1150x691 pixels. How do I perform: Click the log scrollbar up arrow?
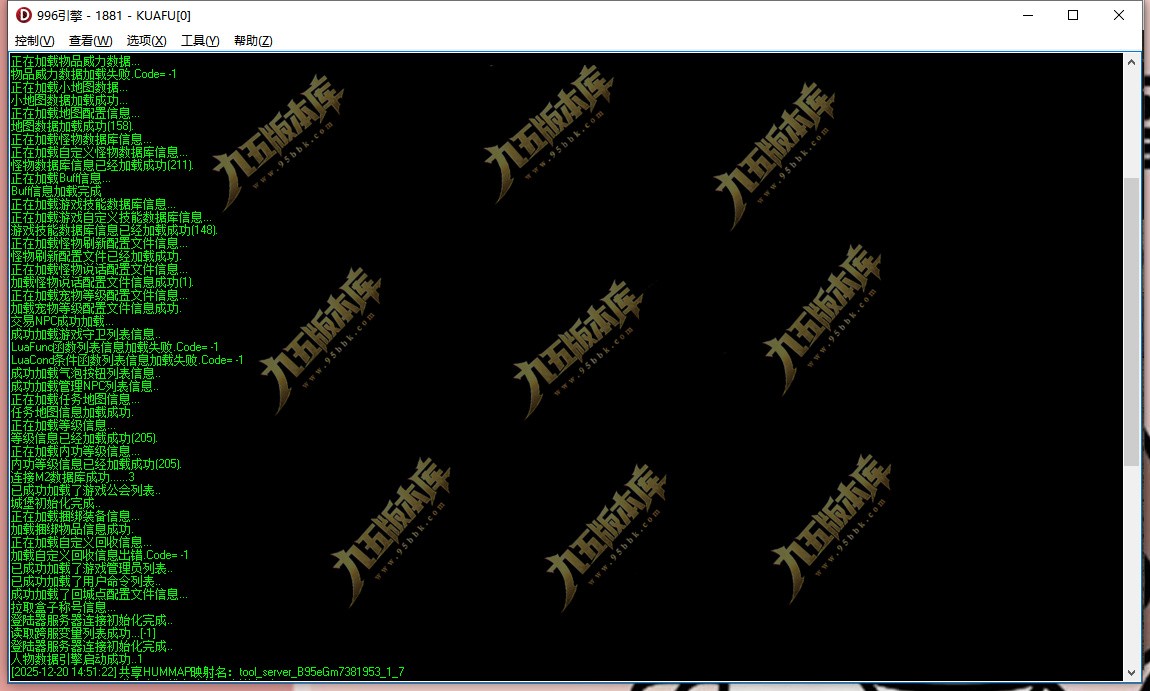(1132, 62)
